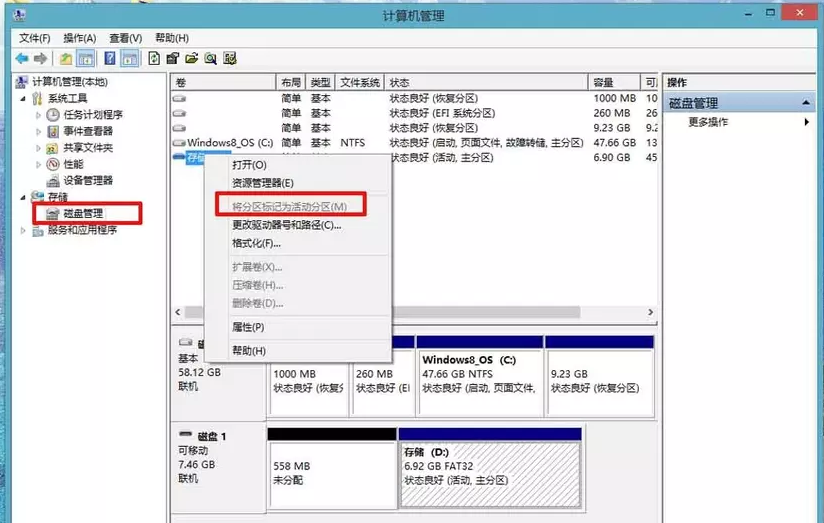The height and width of the screenshot is (523, 824).
Task: Select the Windows8_OS (C:) partition block
Action: [479, 376]
